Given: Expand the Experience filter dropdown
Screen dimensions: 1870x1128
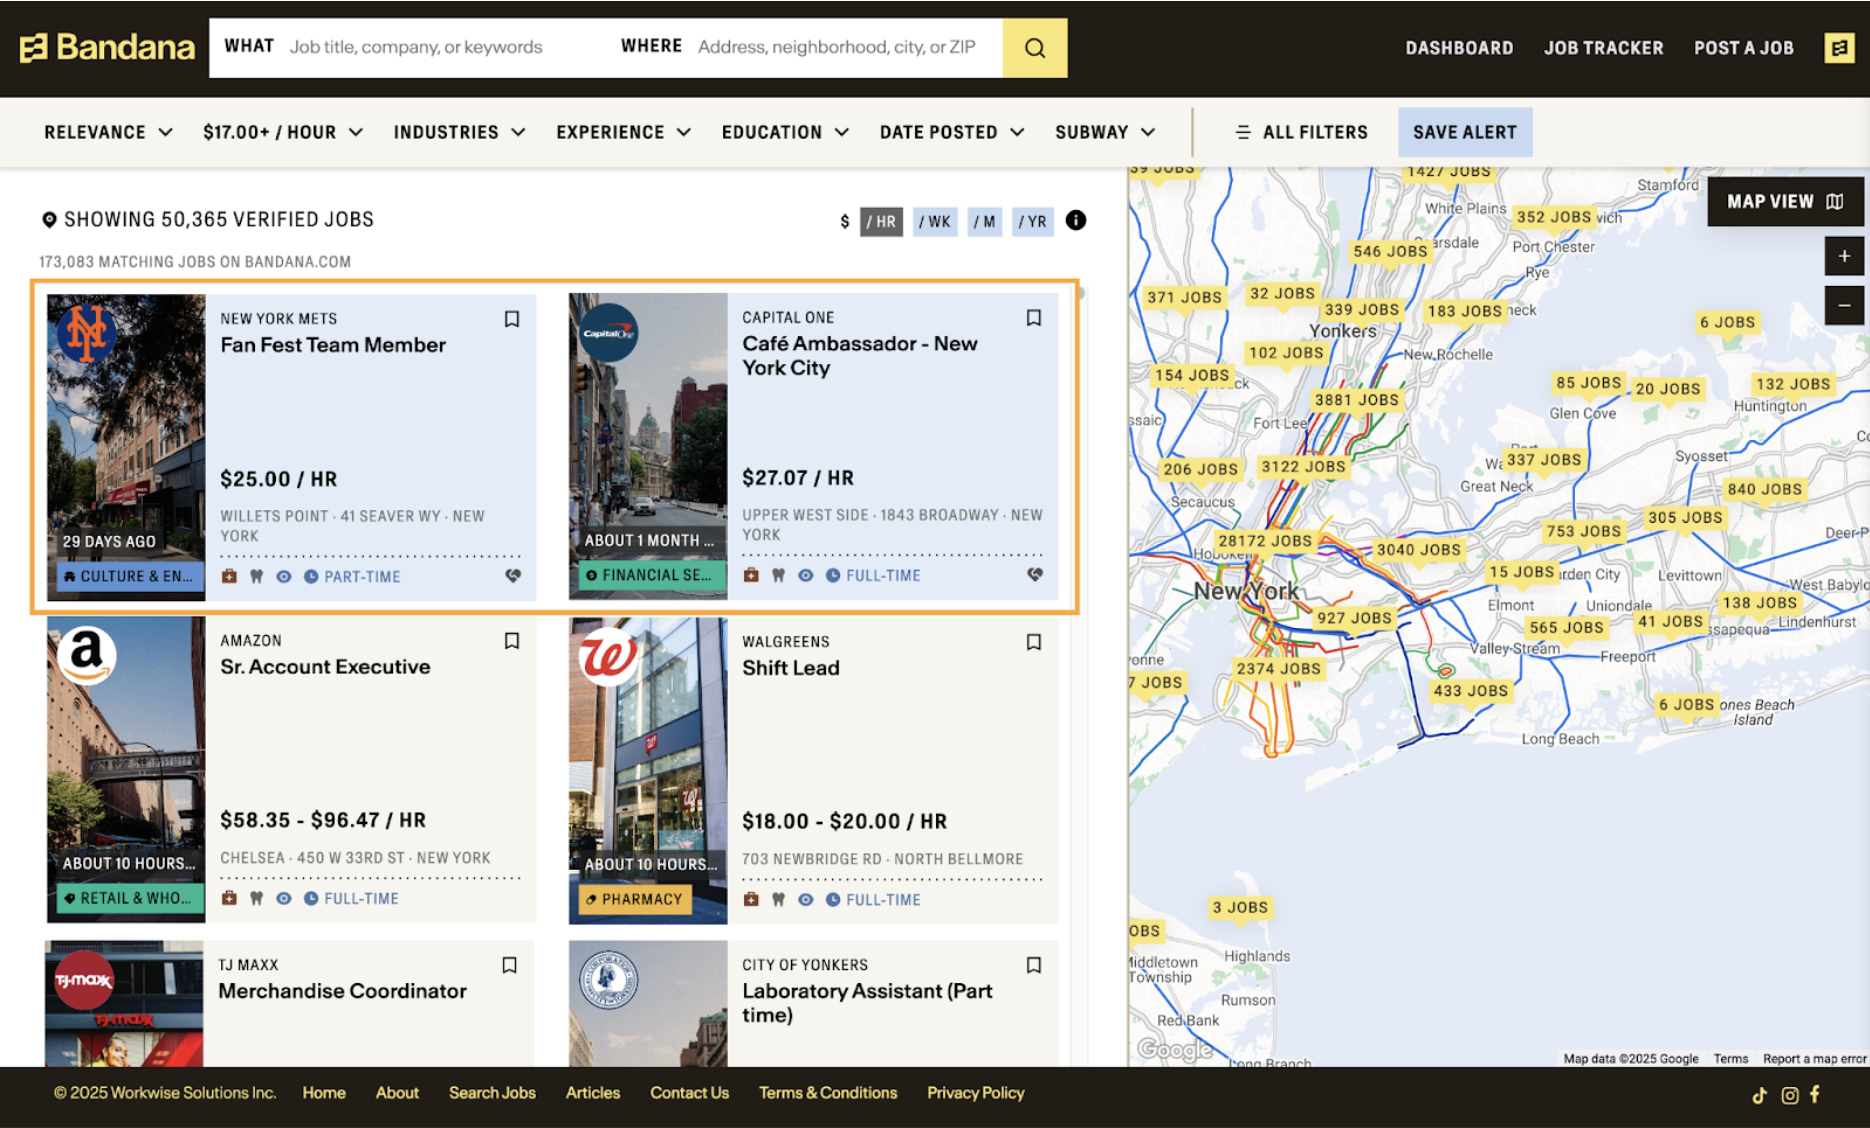Looking at the screenshot, I should tap(623, 132).
